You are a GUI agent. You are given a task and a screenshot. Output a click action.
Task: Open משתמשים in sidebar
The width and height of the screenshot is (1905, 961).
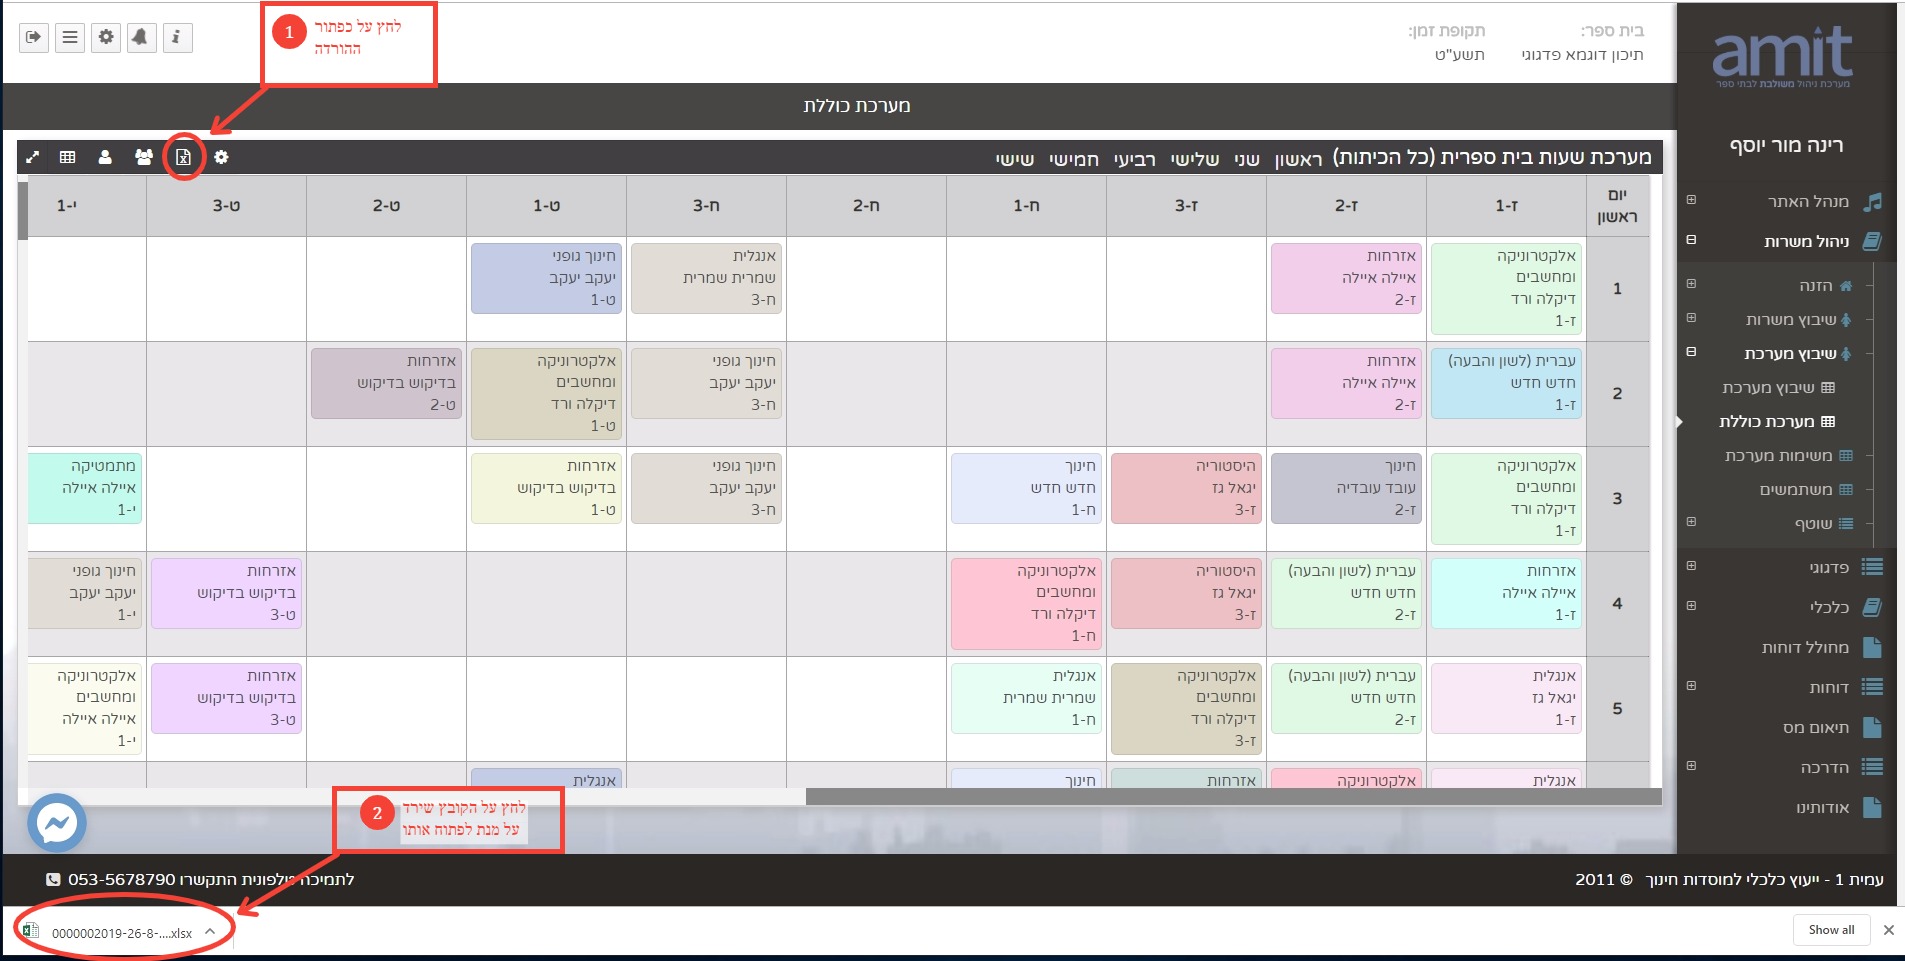coord(1806,490)
